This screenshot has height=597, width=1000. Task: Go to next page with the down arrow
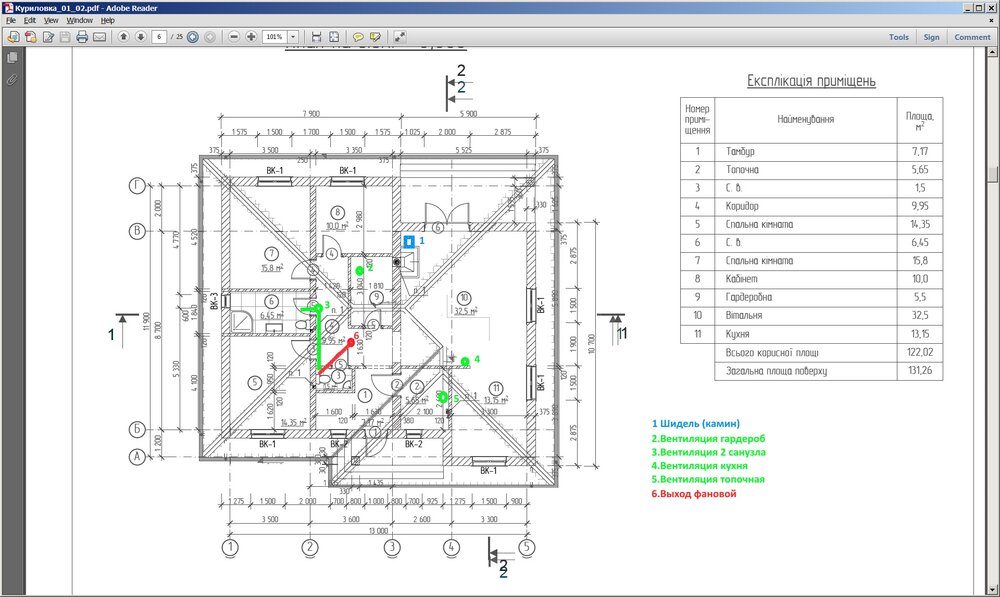[141, 37]
